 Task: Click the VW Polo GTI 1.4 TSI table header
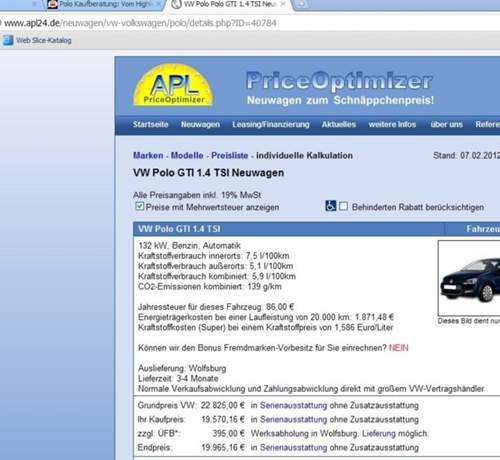pos(179,229)
